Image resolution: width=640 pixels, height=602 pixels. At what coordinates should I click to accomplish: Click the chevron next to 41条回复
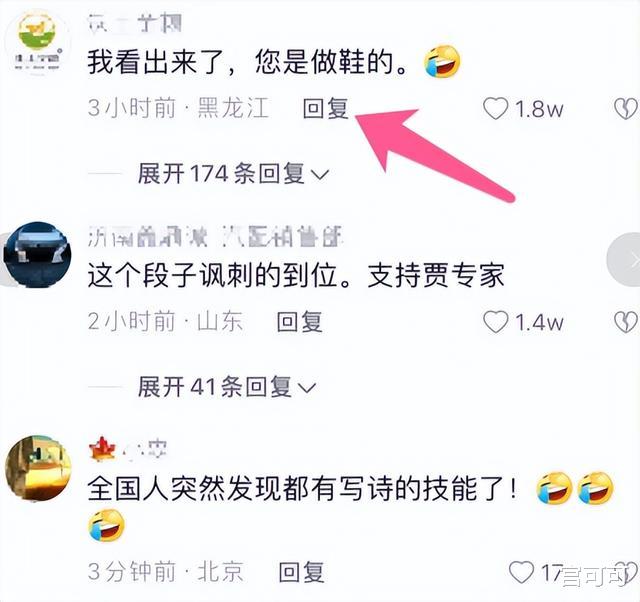(x=307, y=388)
